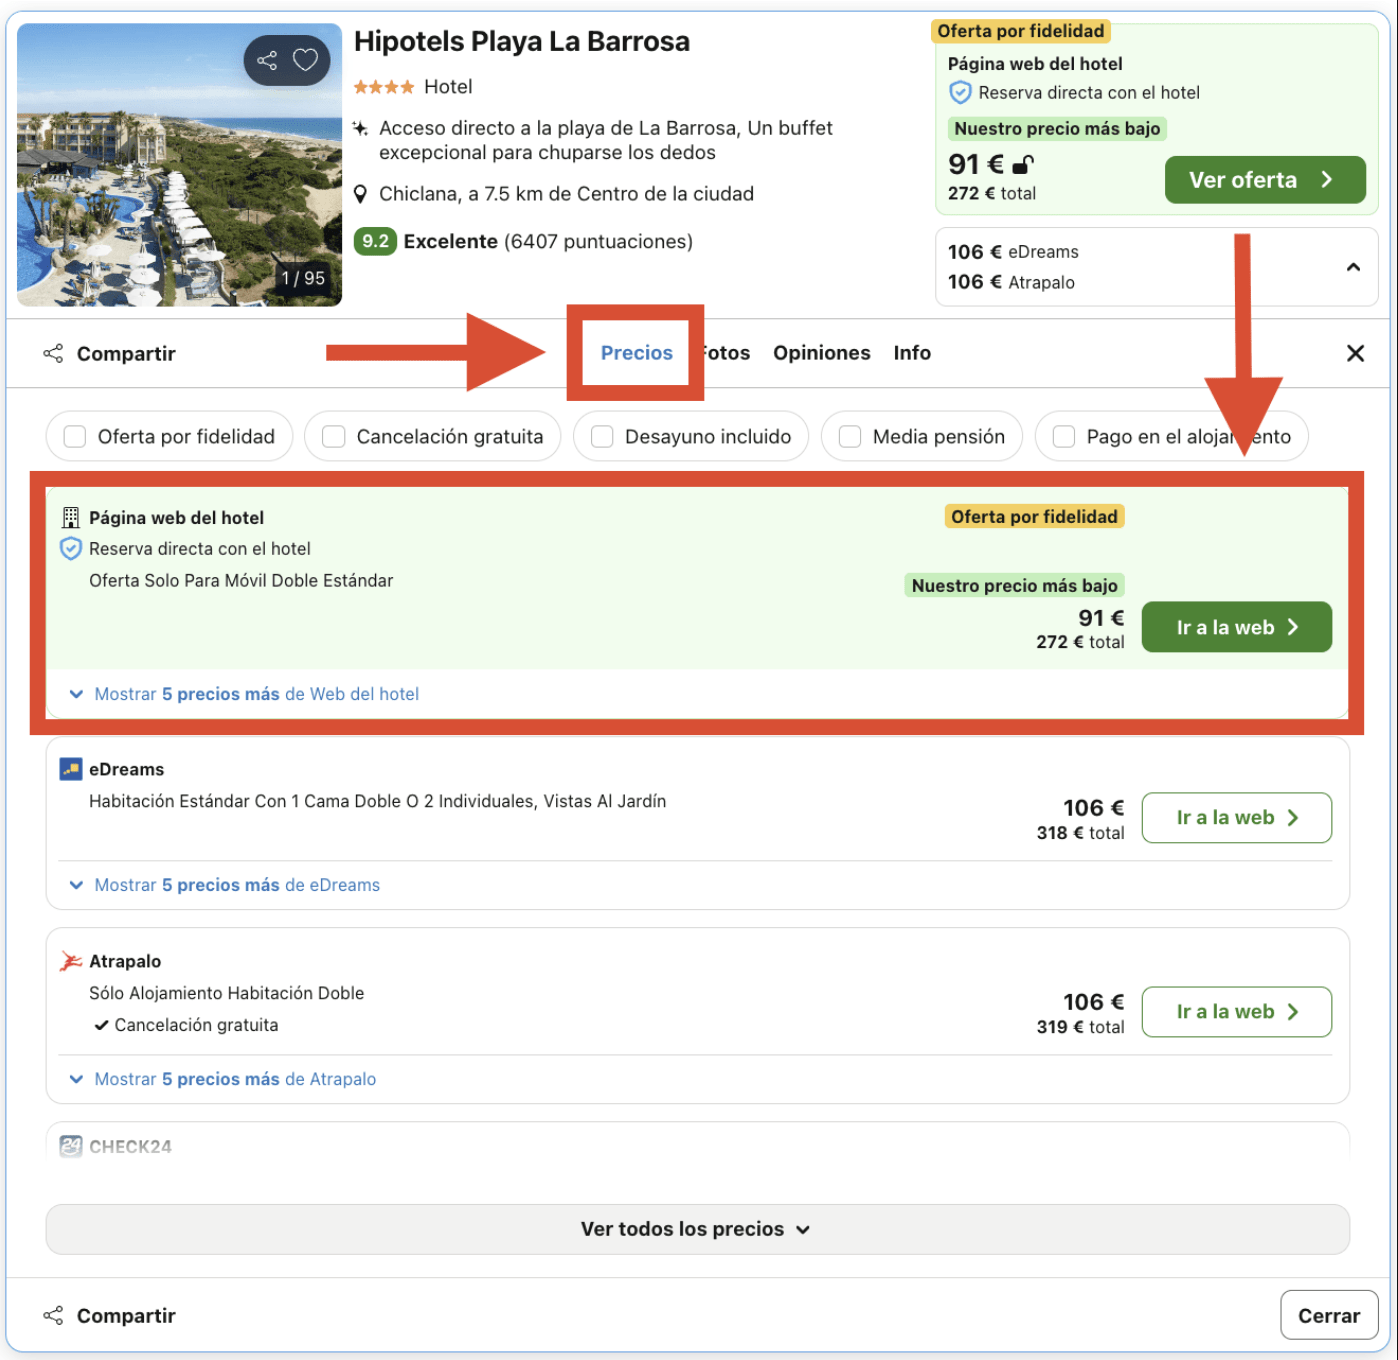Image resolution: width=1398 pixels, height=1360 pixels.
Task: Click Habitación Estándar Con 1 Cama Doble text
Action: (x=377, y=801)
